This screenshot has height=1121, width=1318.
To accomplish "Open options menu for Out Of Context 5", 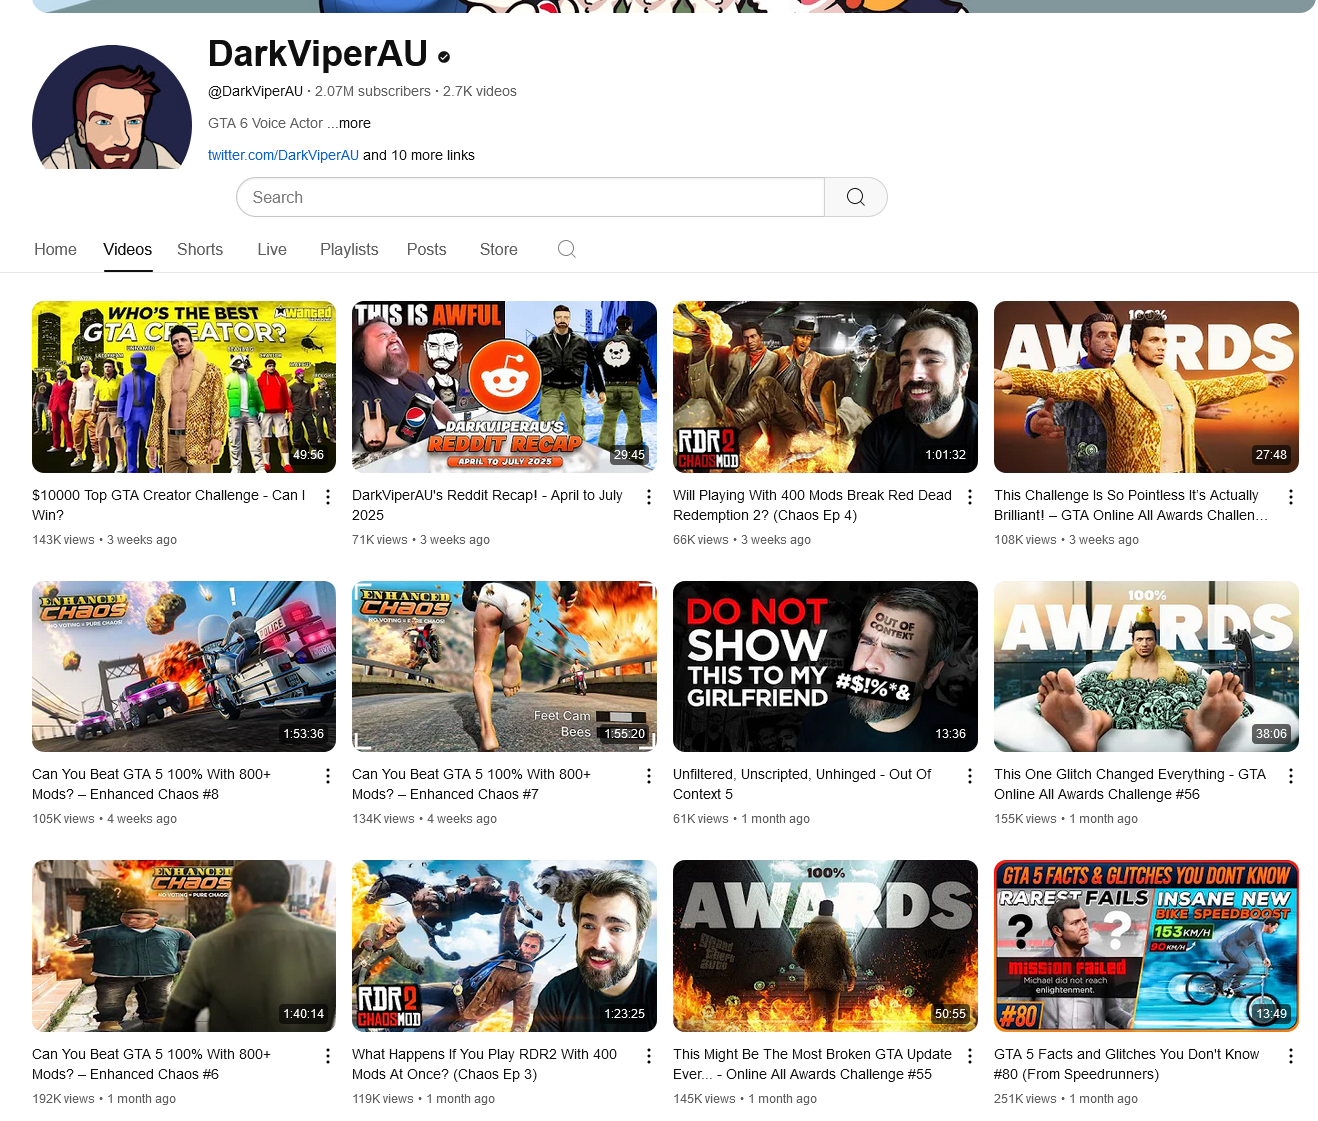I will click(x=970, y=776).
